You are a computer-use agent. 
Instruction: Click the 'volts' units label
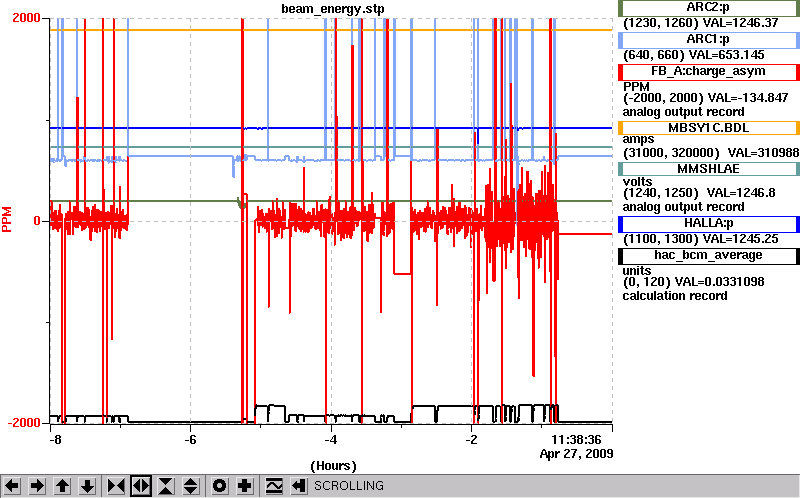click(x=637, y=182)
